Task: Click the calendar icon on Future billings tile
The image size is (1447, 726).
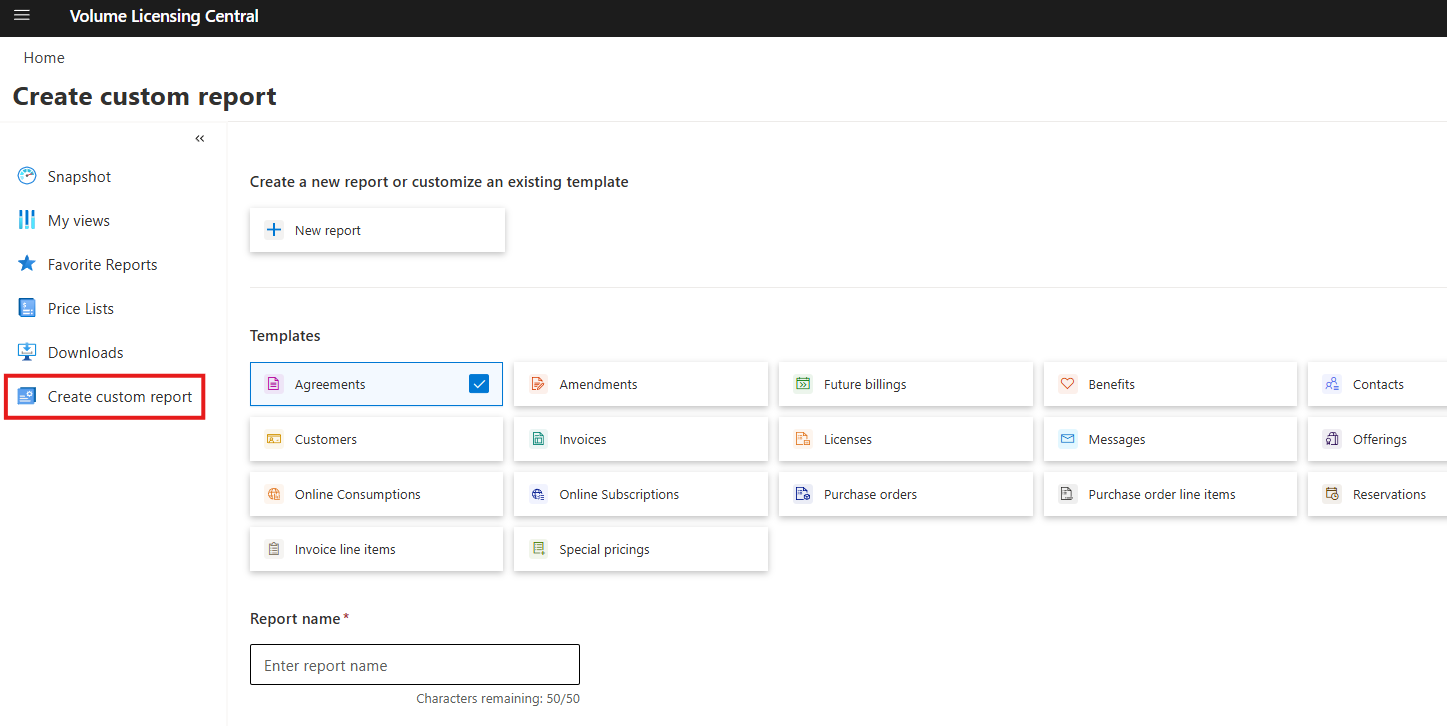Action: coord(803,383)
